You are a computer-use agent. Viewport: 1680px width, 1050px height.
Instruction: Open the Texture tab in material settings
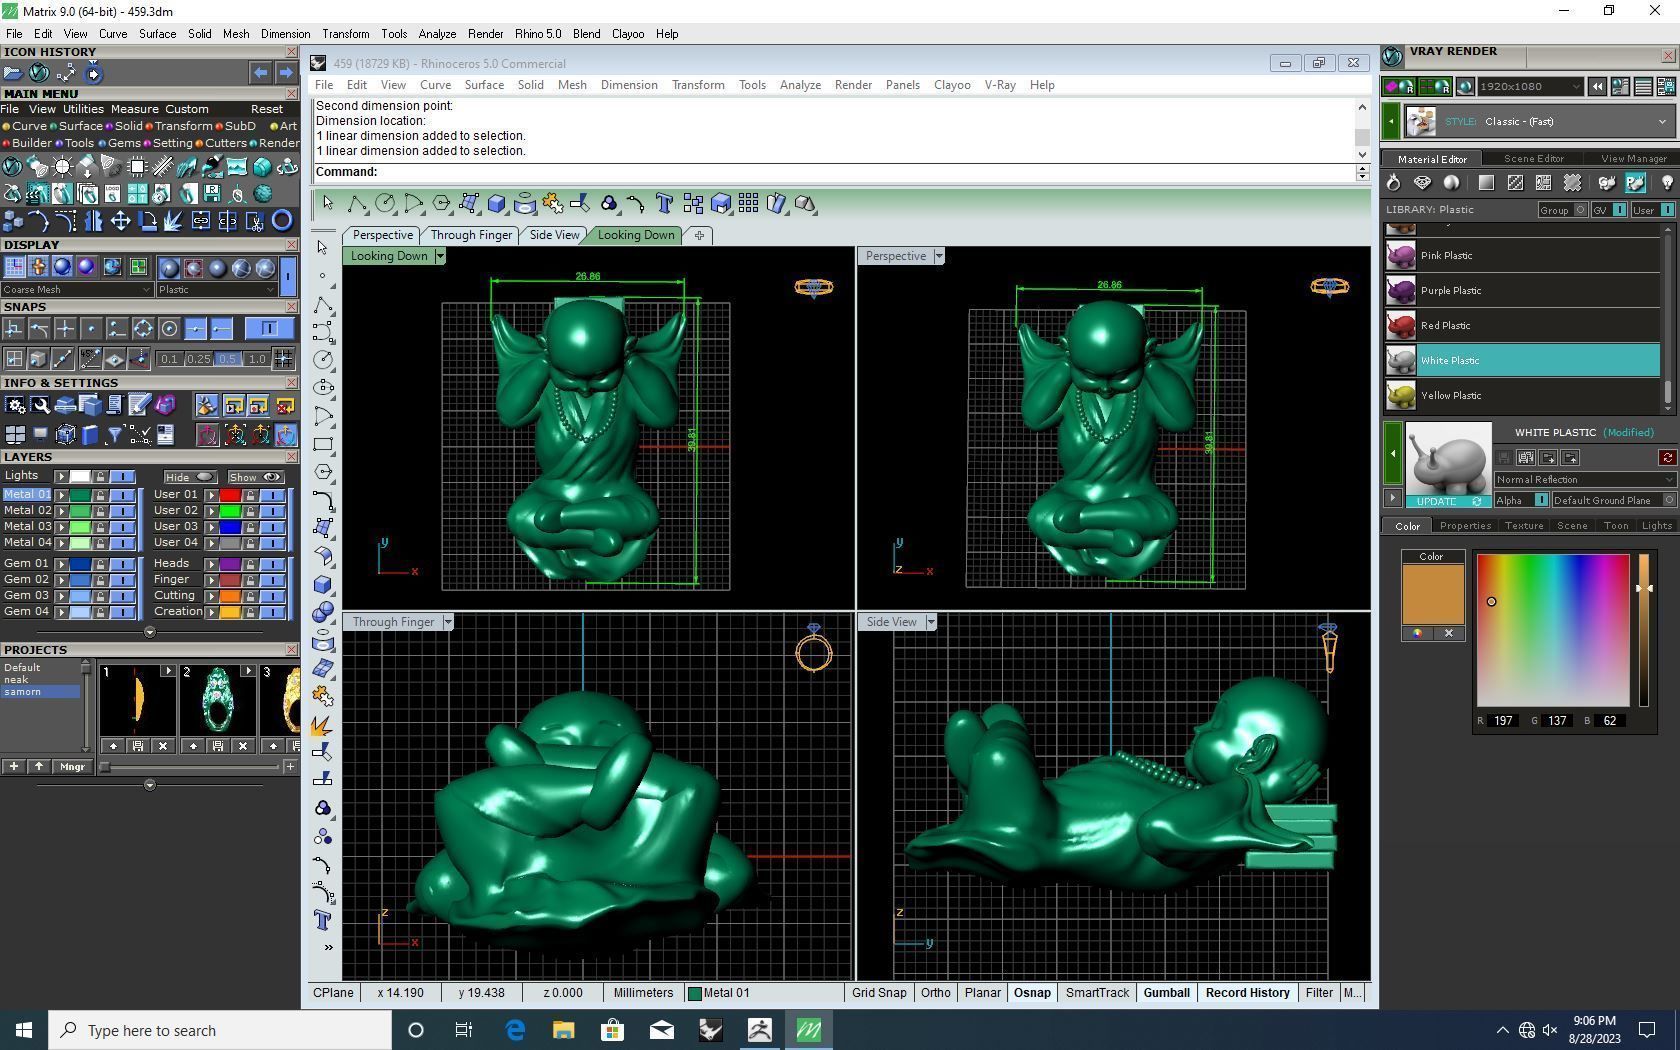[x=1524, y=526]
